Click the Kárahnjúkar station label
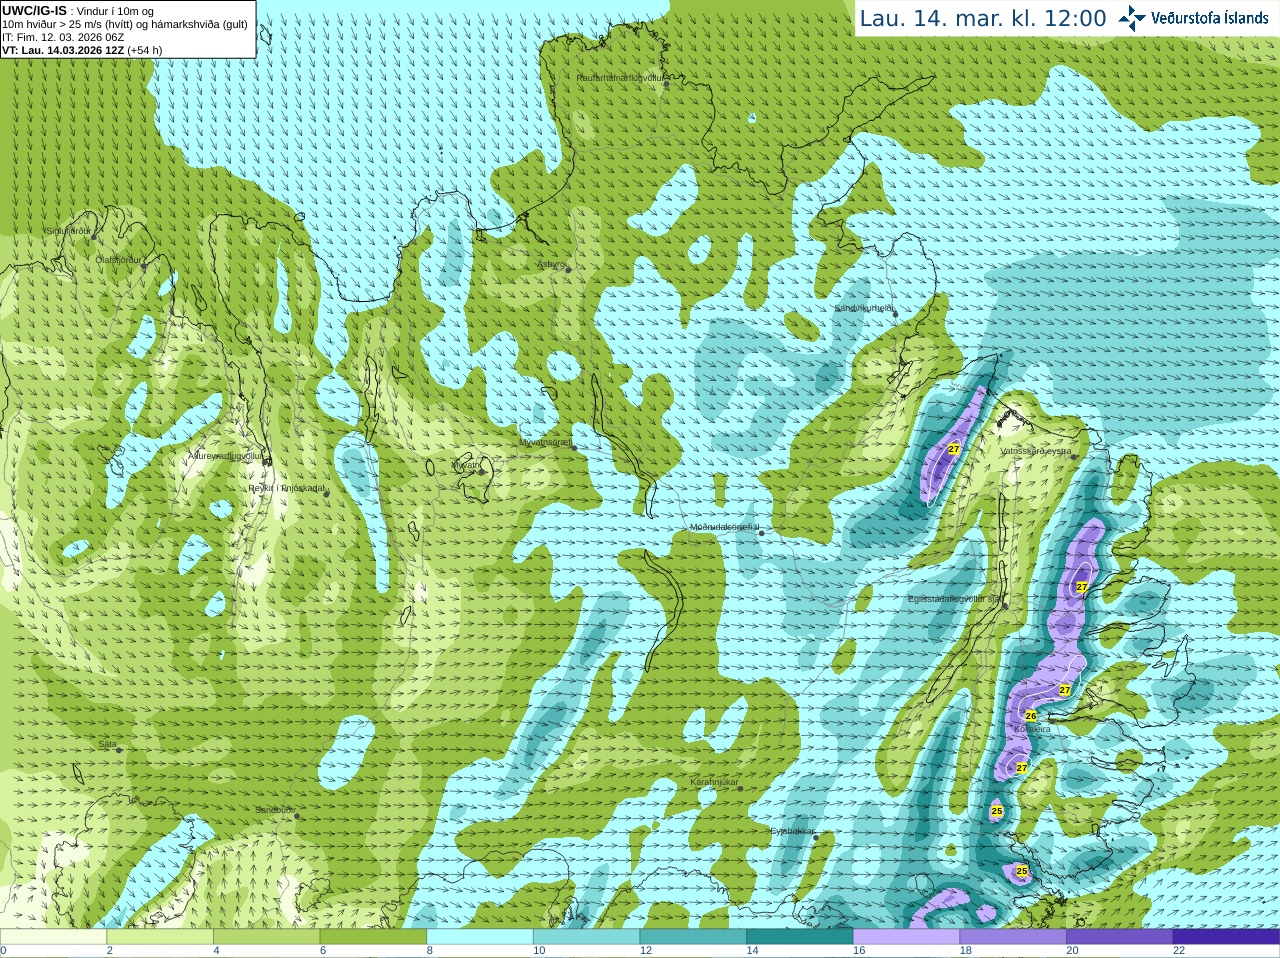This screenshot has height=958, width=1280. [714, 782]
